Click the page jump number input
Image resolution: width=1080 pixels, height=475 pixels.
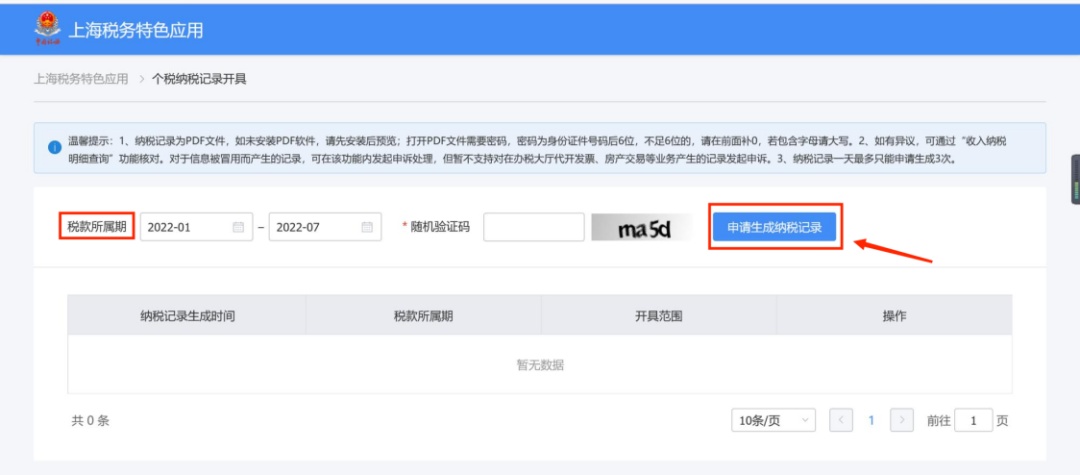[971, 421]
